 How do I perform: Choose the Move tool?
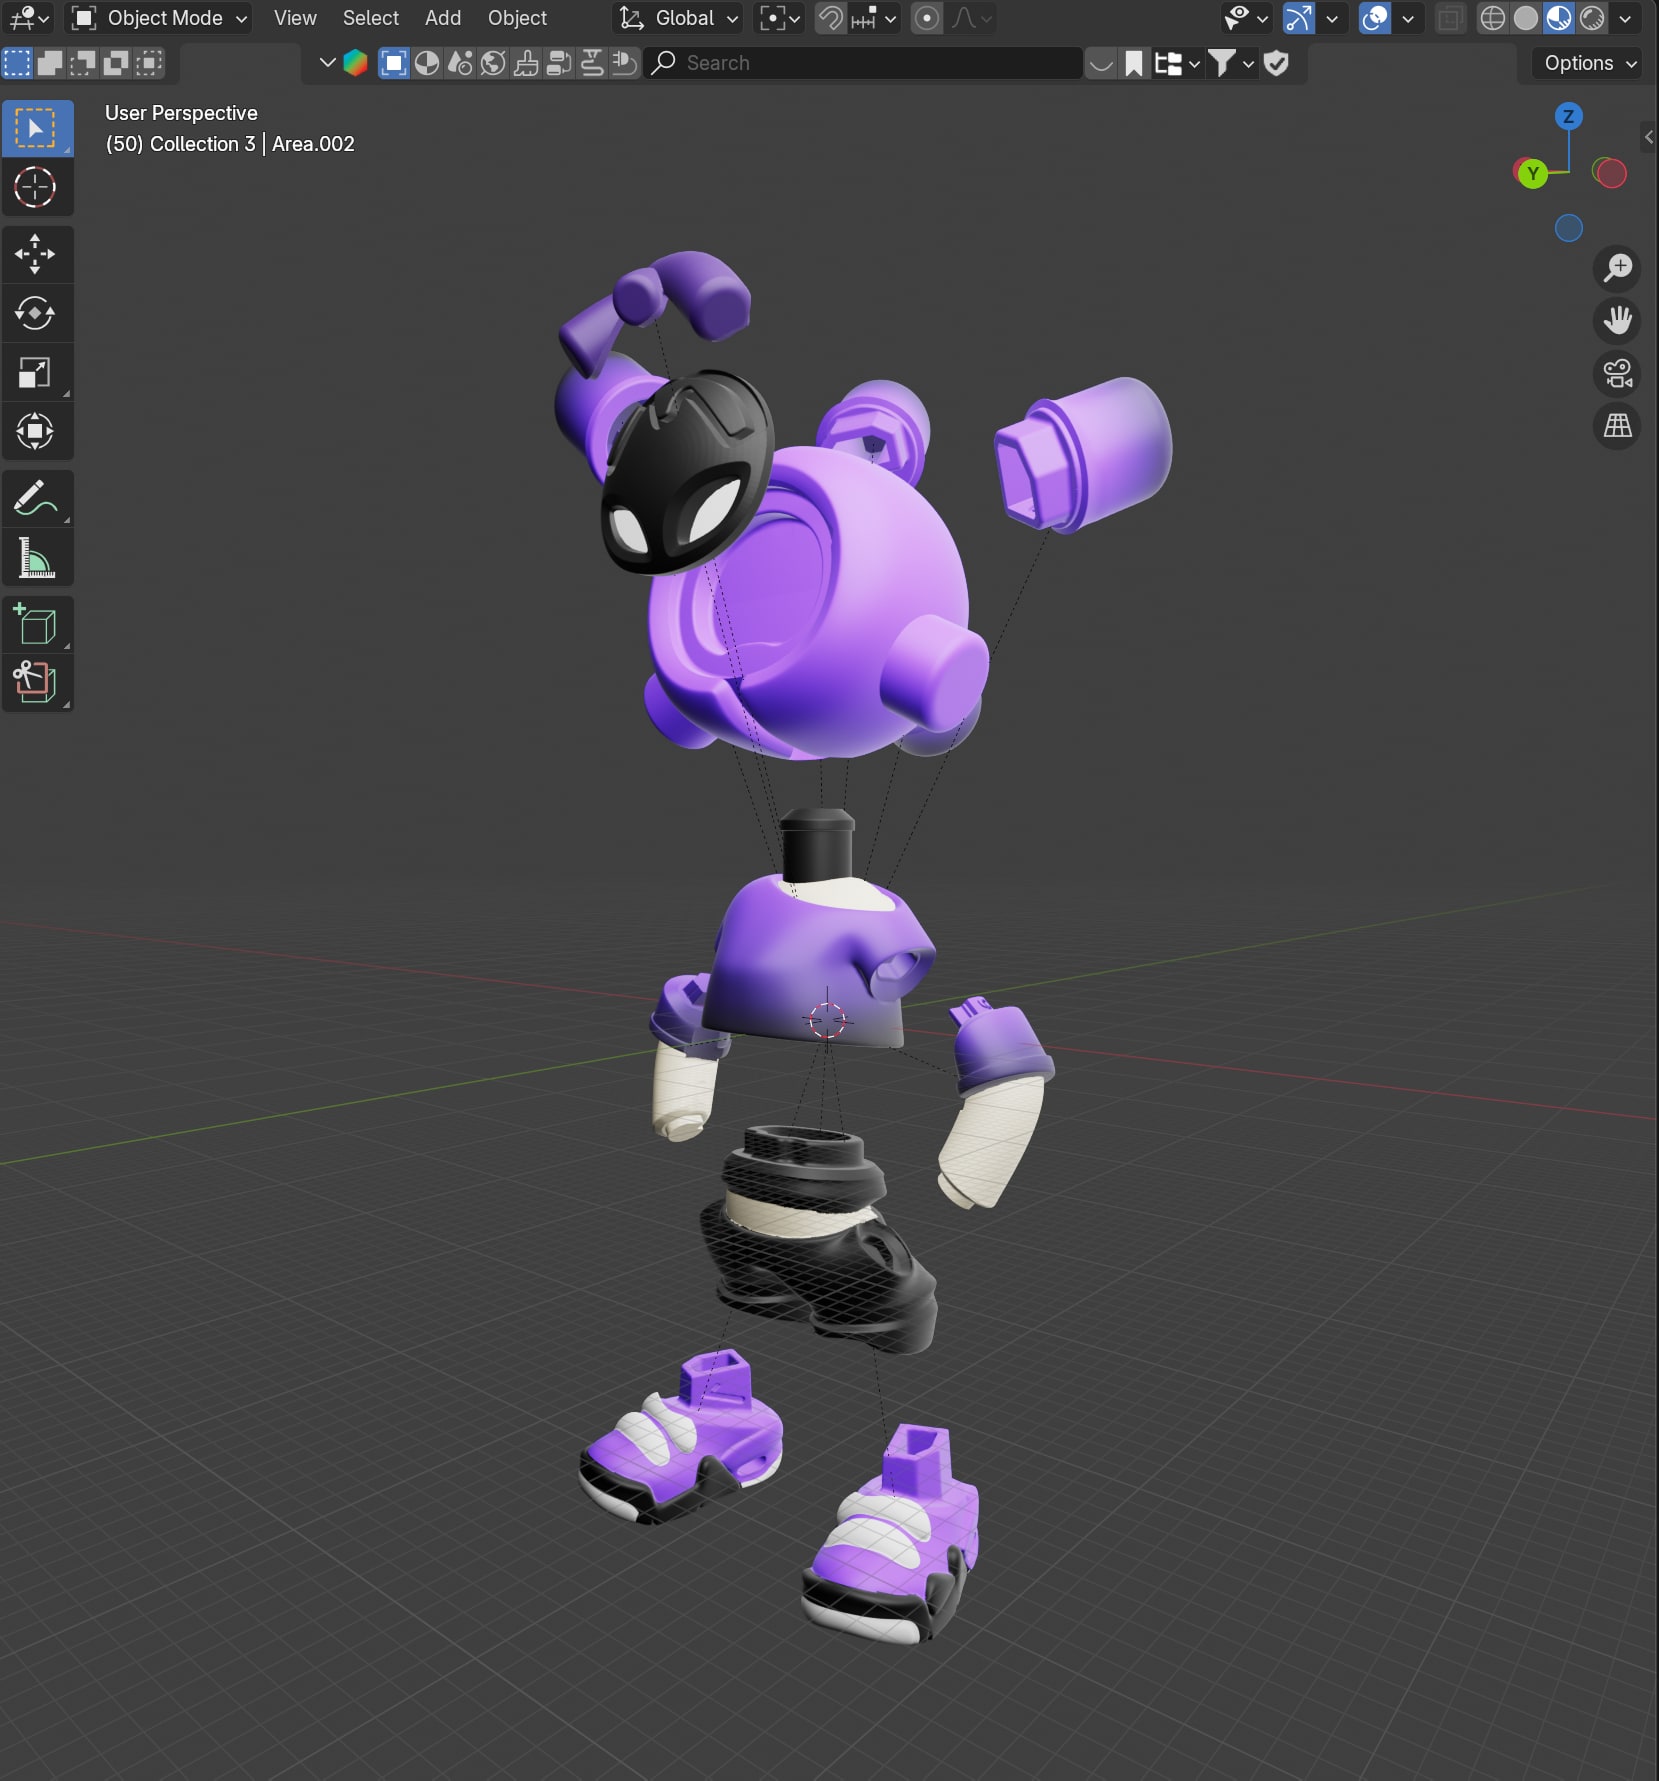coord(37,254)
